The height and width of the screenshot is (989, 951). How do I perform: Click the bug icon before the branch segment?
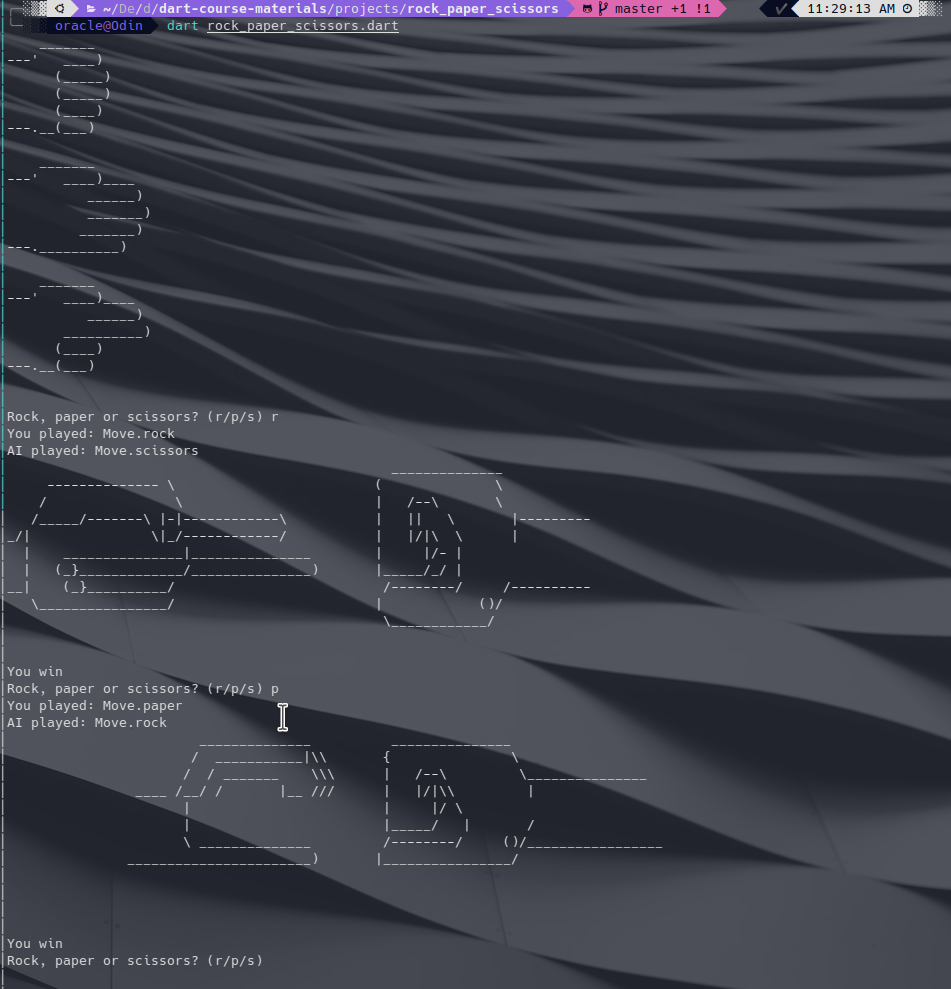587,8
